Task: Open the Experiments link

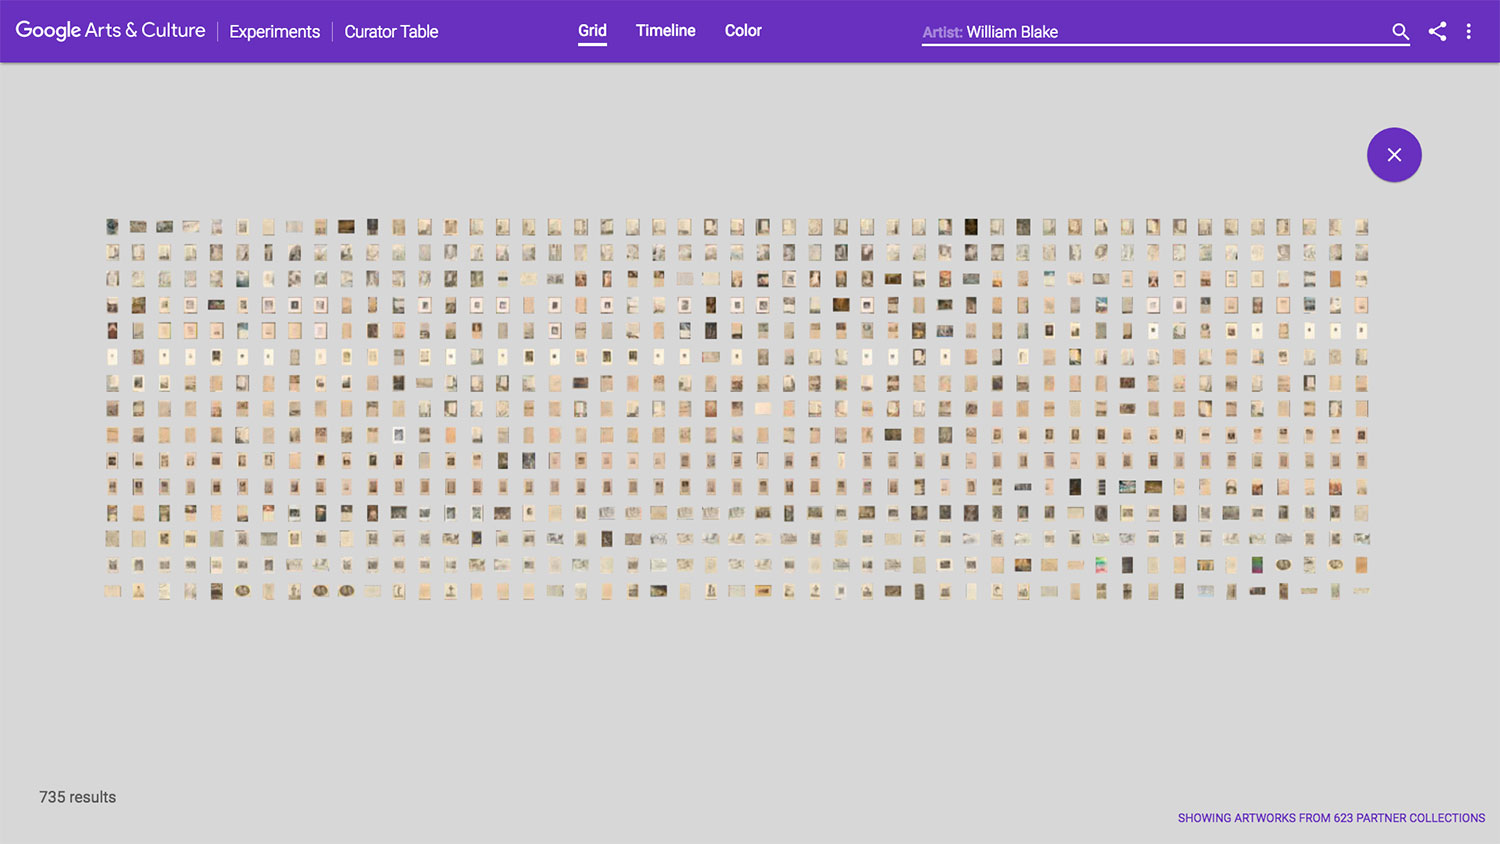Action: click(275, 31)
